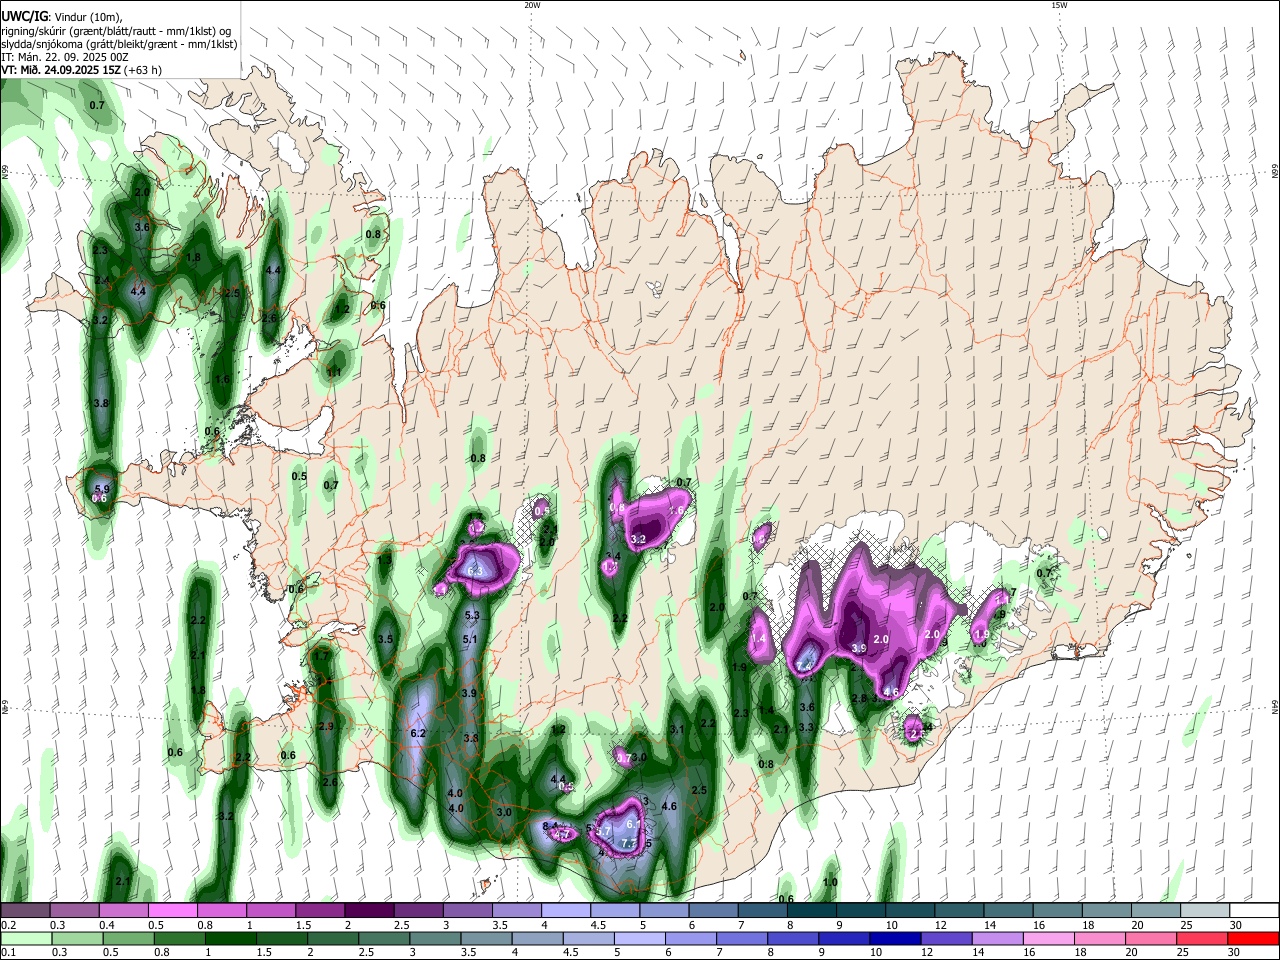
Task: Click the 3.3 value on the map
Action: 807,727
